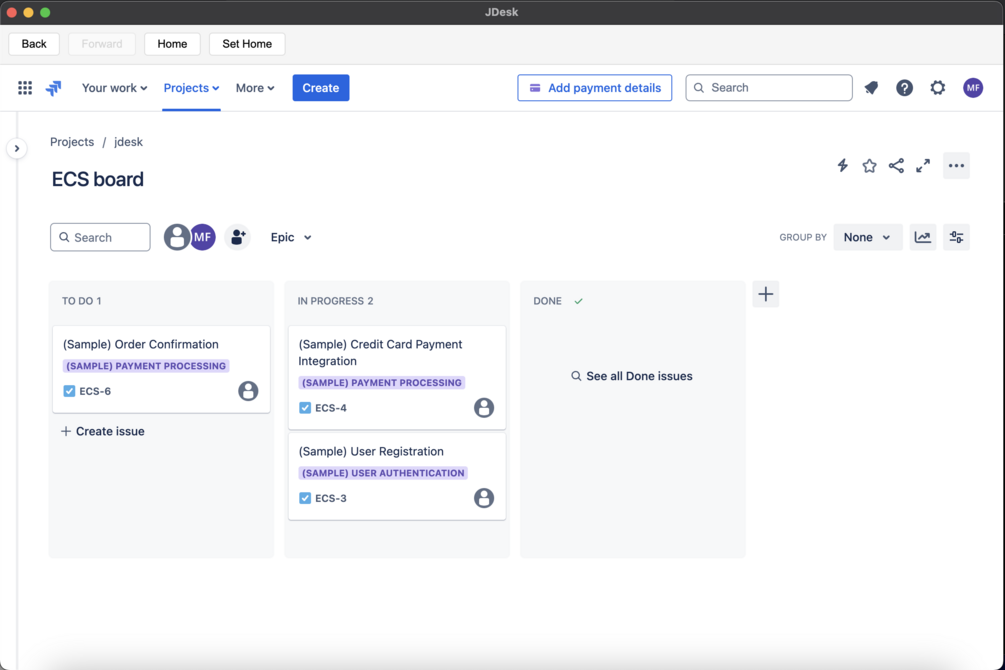Click See all Done issues link
This screenshot has height=670, width=1005.
(x=632, y=376)
